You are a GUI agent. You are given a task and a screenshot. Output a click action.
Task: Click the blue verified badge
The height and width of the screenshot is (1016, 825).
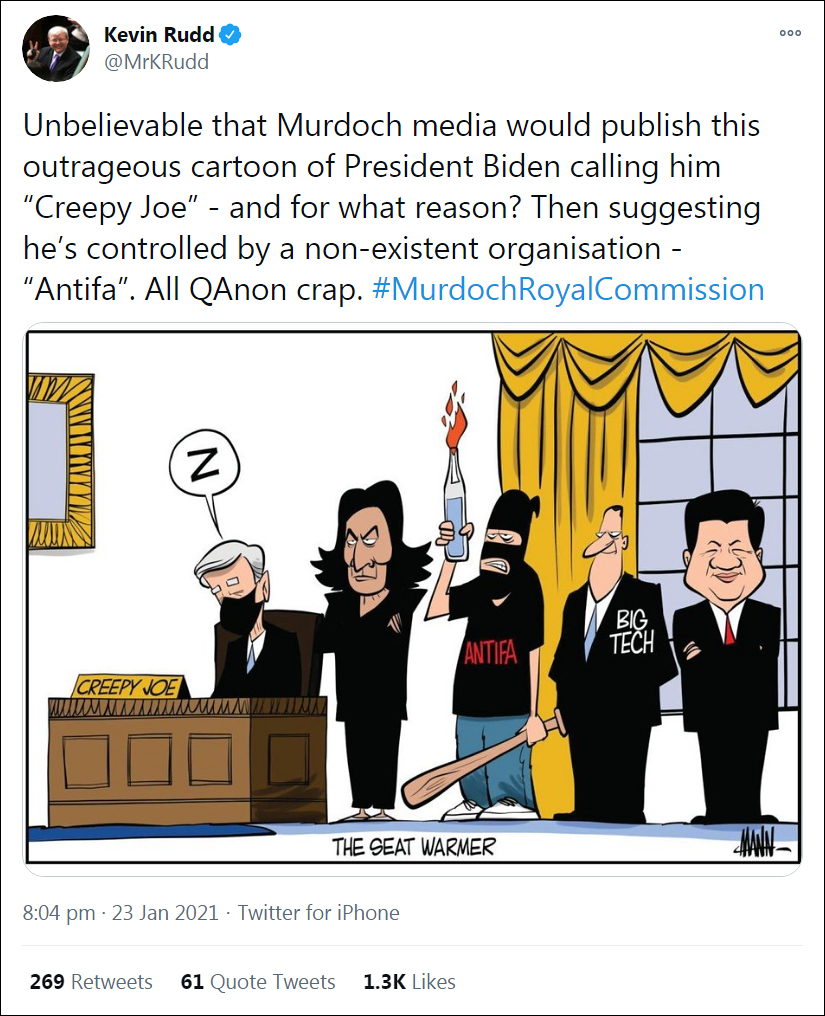[230, 34]
